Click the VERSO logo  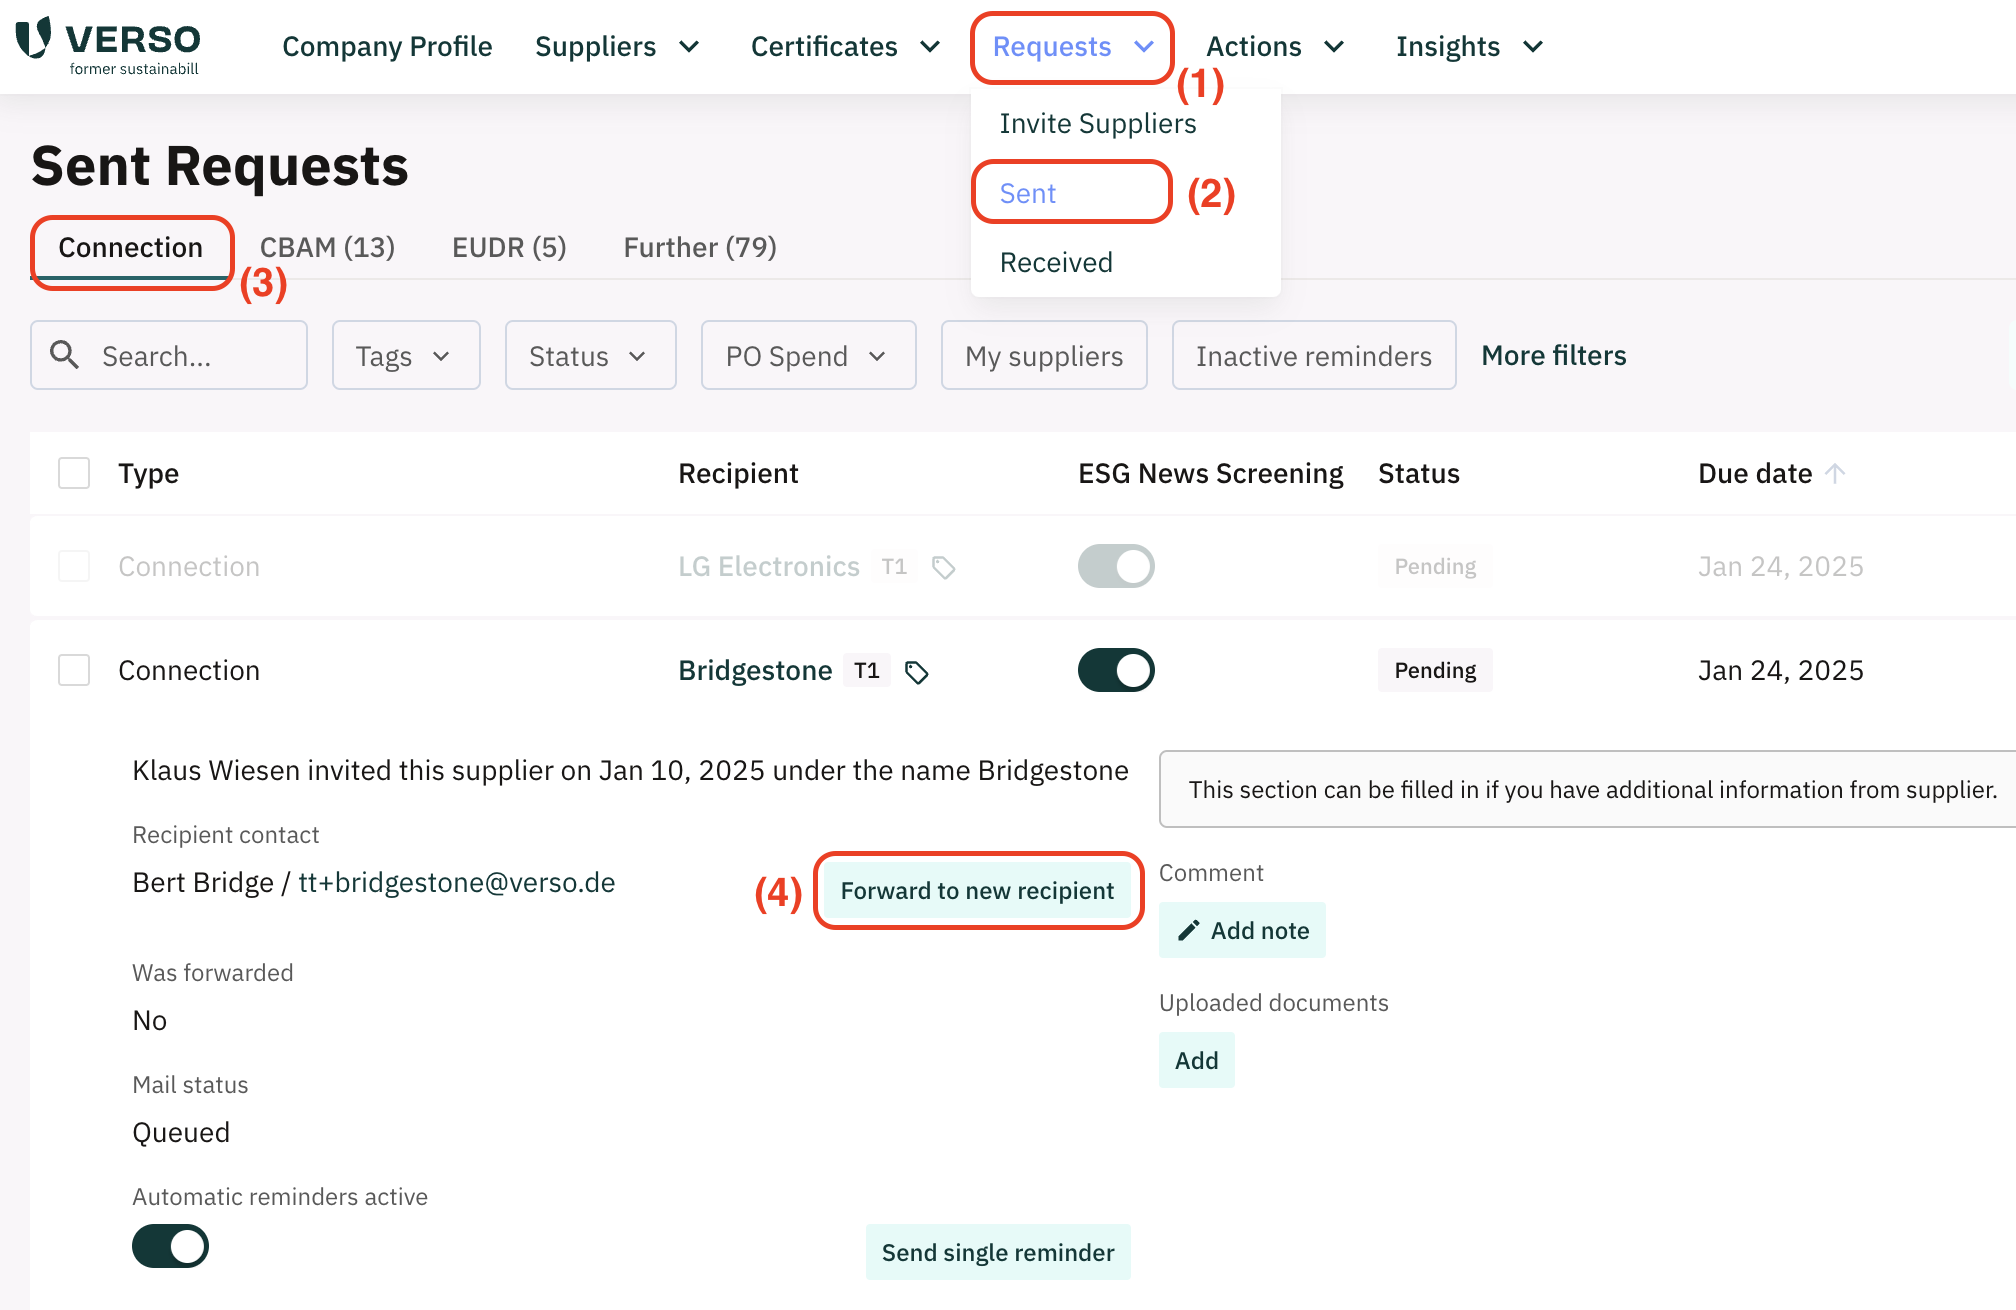click(x=108, y=46)
